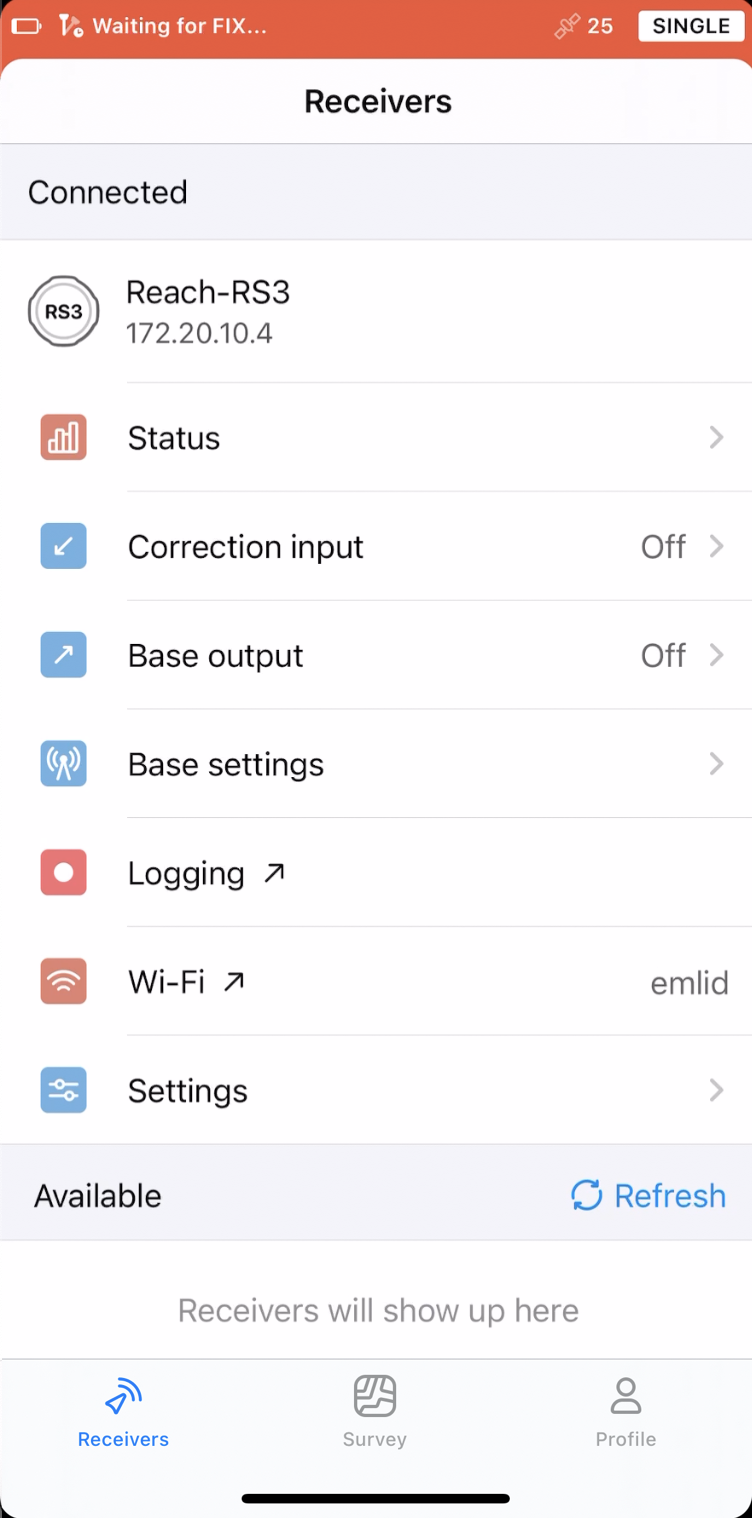
Task: Tap the red Status bar-chart icon
Action: 63,438
